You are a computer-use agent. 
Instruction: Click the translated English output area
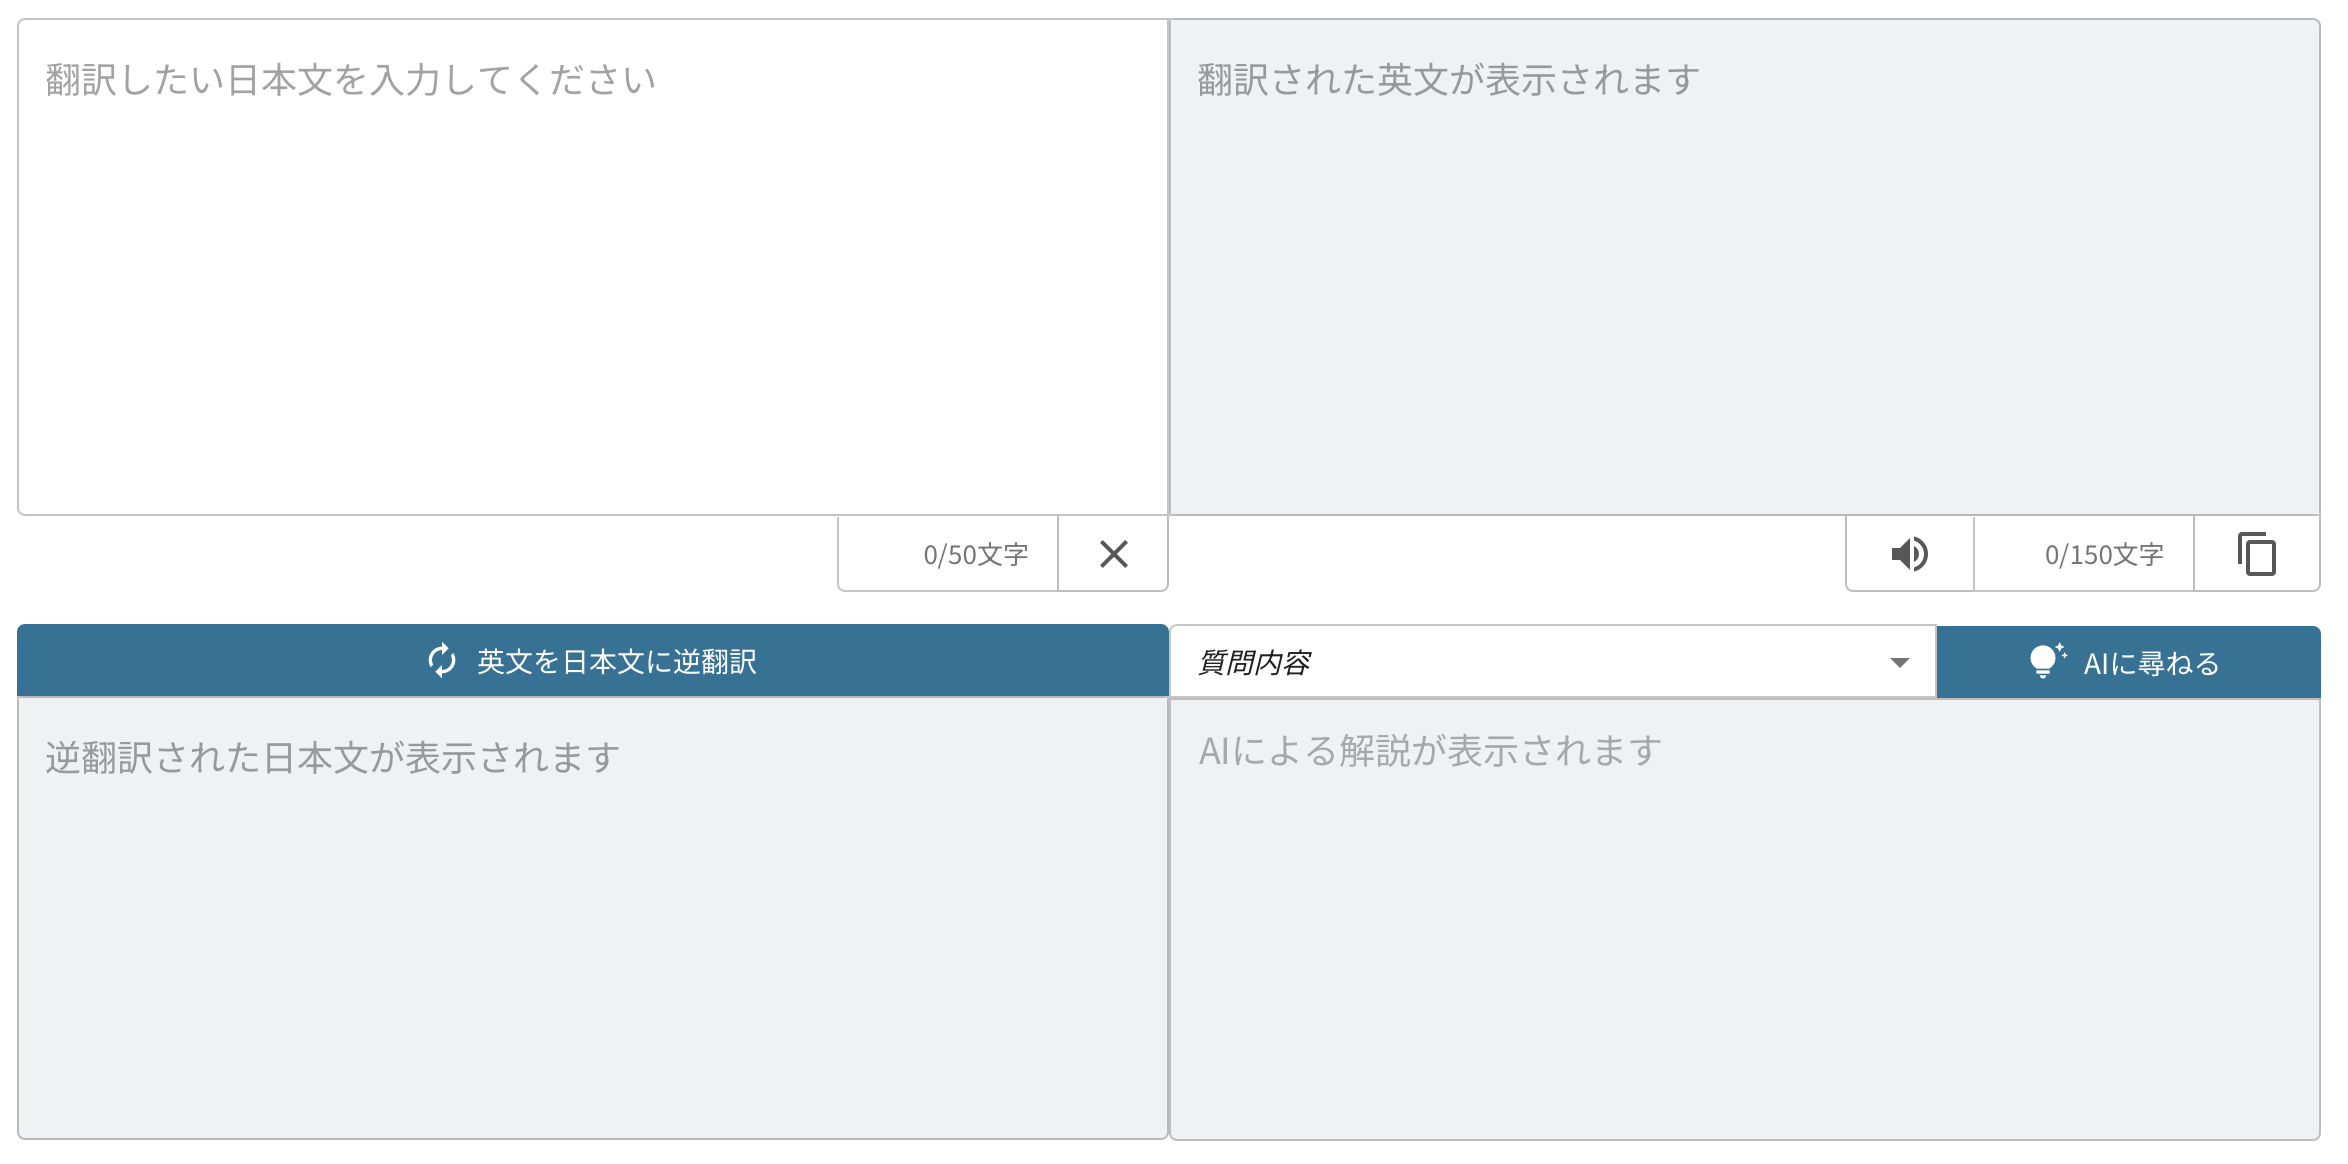click(x=1744, y=300)
